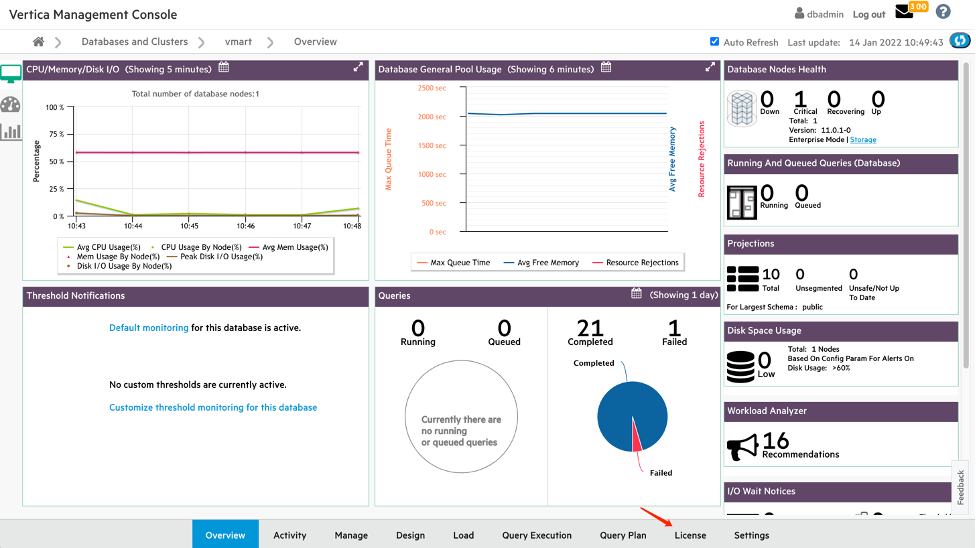This screenshot has width=976, height=548.
Task: Go to home via breadcrumb house icon
Action: click(x=39, y=42)
